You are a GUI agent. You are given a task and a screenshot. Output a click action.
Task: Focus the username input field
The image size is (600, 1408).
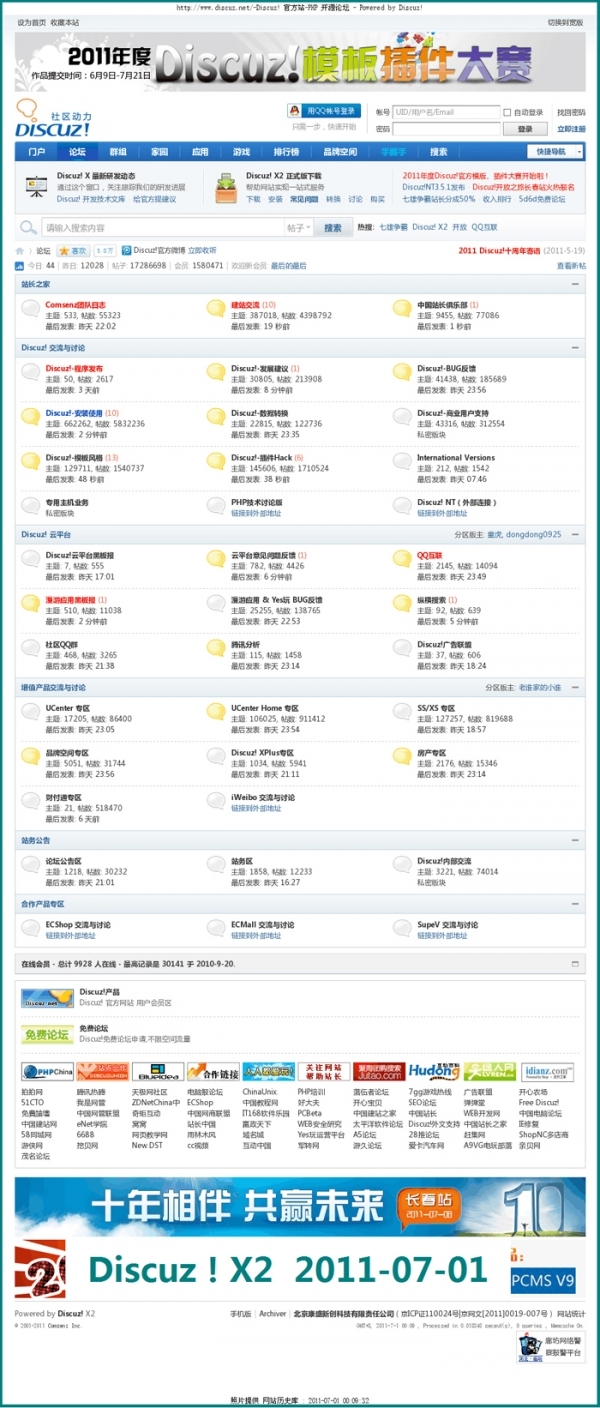[446, 112]
